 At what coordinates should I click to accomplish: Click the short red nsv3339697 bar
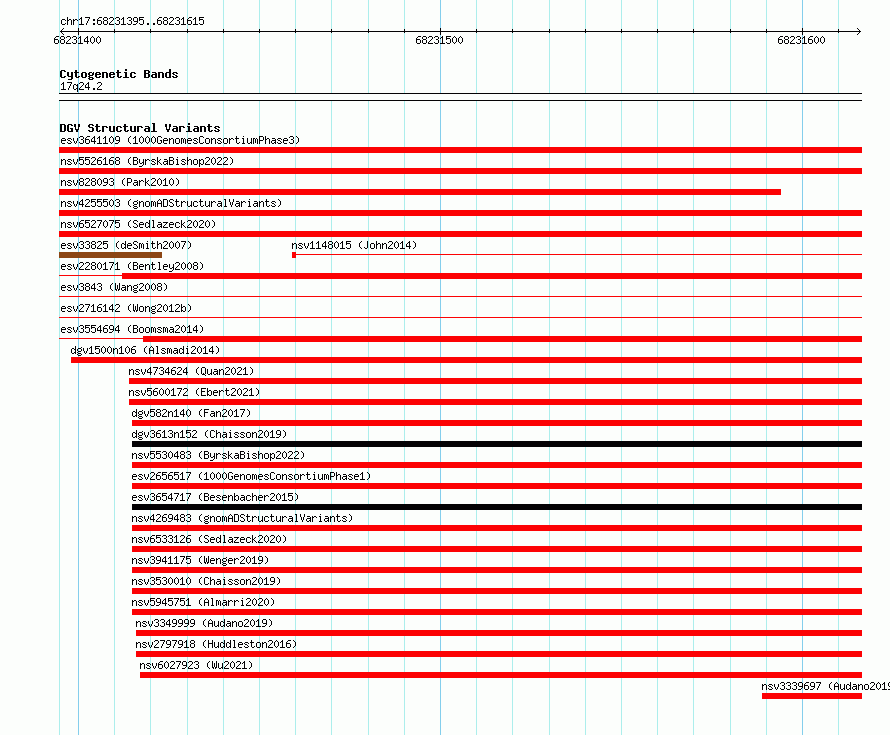coord(812,696)
